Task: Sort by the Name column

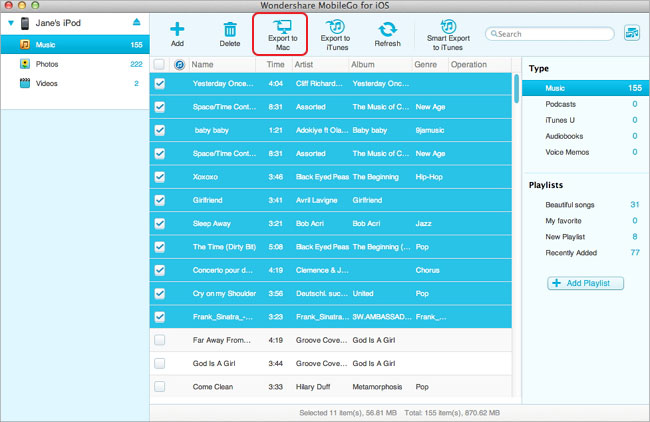Action: pyautogui.click(x=222, y=65)
